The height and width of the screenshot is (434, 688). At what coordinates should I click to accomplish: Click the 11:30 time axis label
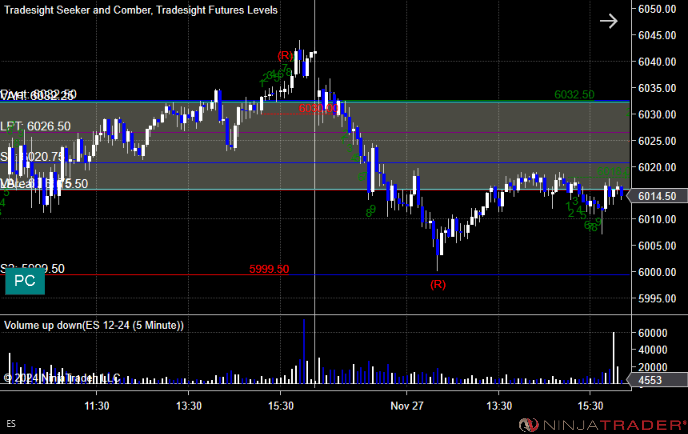tap(97, 406)
